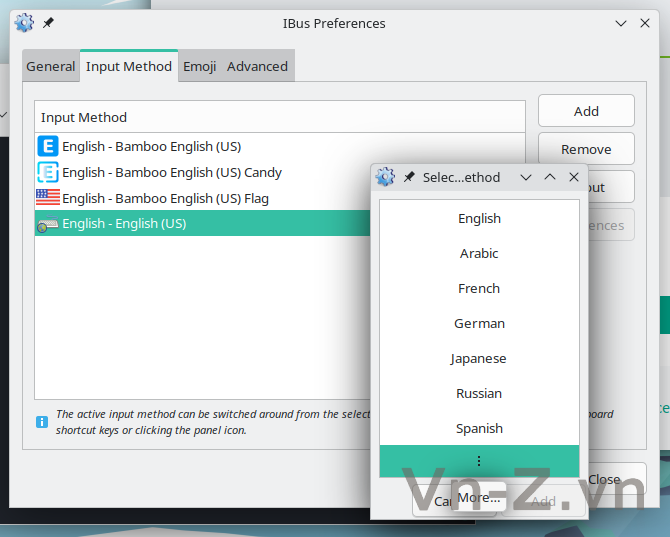This screenshot has width=670, height=537.
Task: Click the gear icon in Select method dialog
Action: [x=385, y=177]
